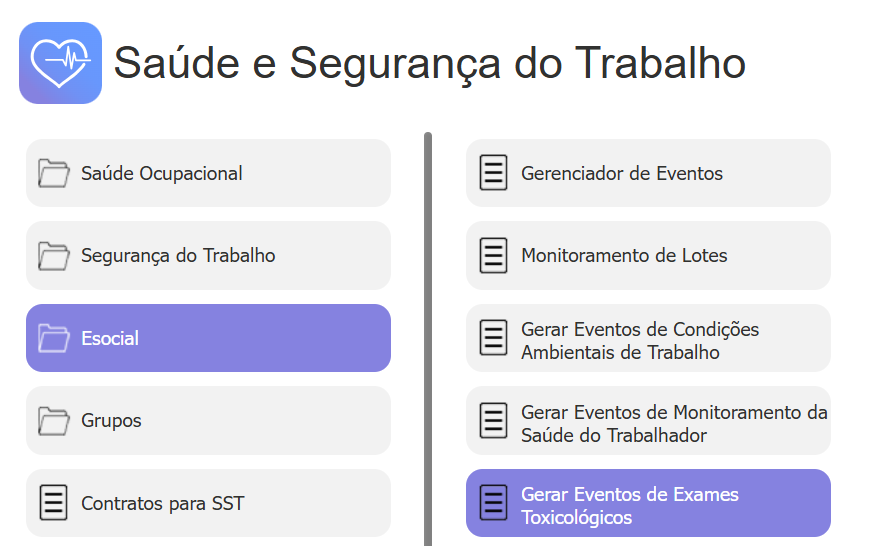The image size is (882, 546).
Task: Click the vertical divider scrollbar between panels
Action: (428, 340)
